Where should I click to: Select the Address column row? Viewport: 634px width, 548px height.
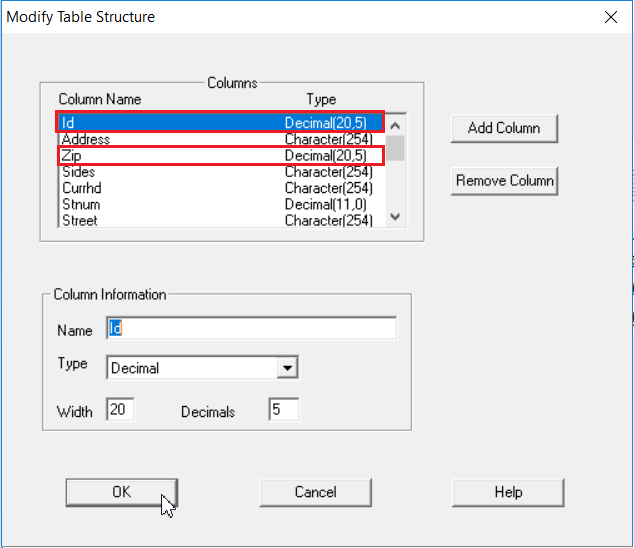point(222,139)
